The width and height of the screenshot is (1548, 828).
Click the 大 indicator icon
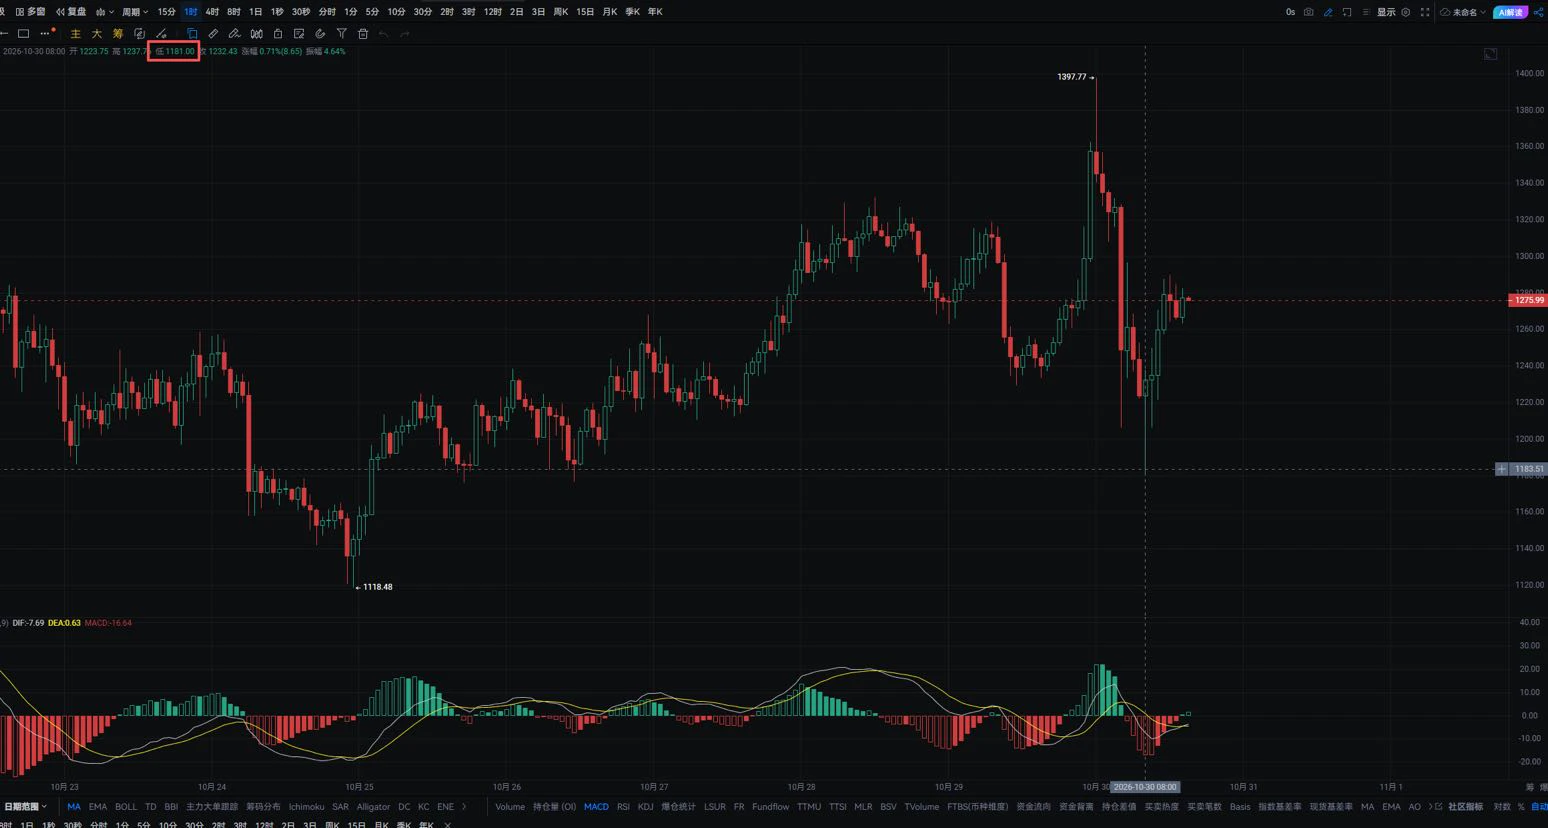point(97,34)
